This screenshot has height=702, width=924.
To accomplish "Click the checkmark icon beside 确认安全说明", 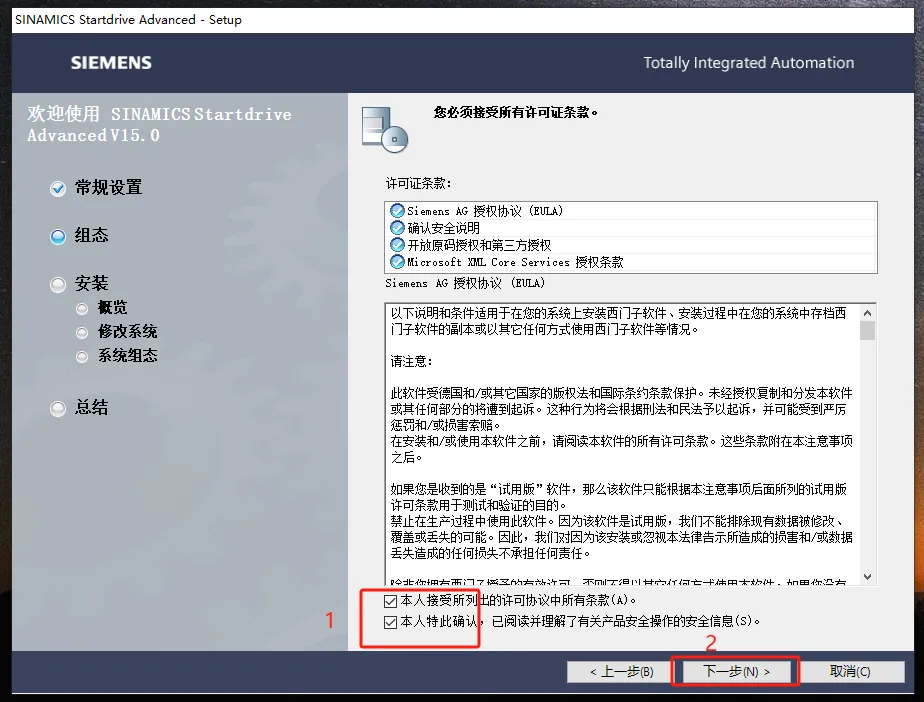I will click(397, 228).
